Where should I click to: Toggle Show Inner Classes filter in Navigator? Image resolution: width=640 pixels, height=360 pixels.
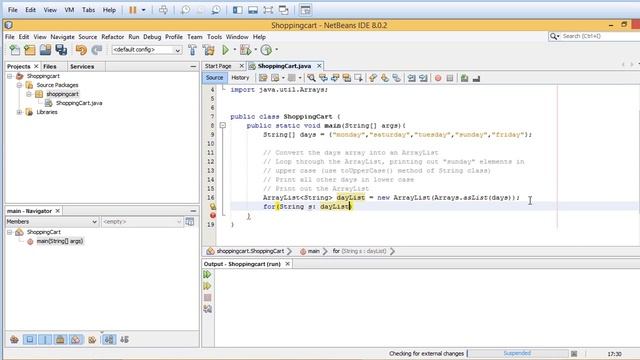pyautogui.click(x=76, y=339)
